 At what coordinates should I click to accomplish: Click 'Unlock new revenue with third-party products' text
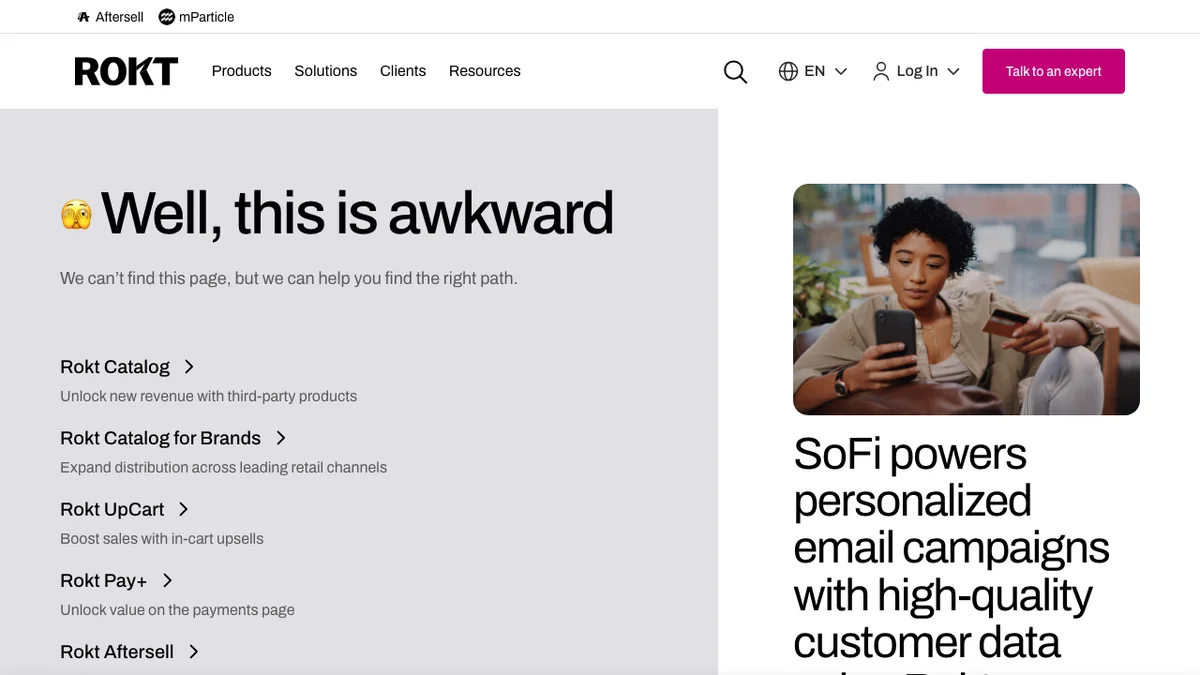[x=208, y=396]
